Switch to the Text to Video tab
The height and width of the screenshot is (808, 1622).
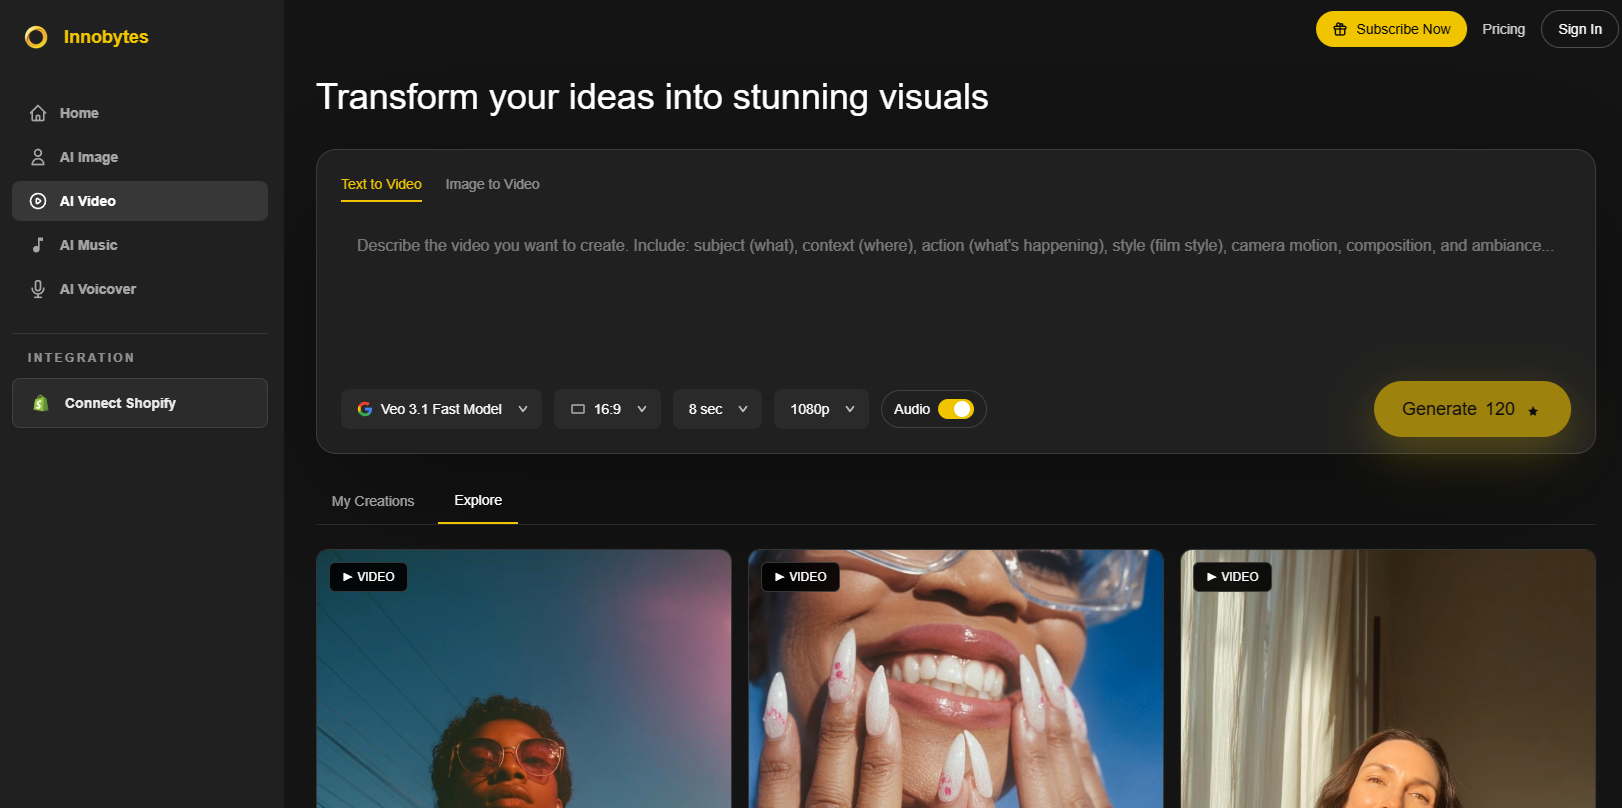pos(381,185)
